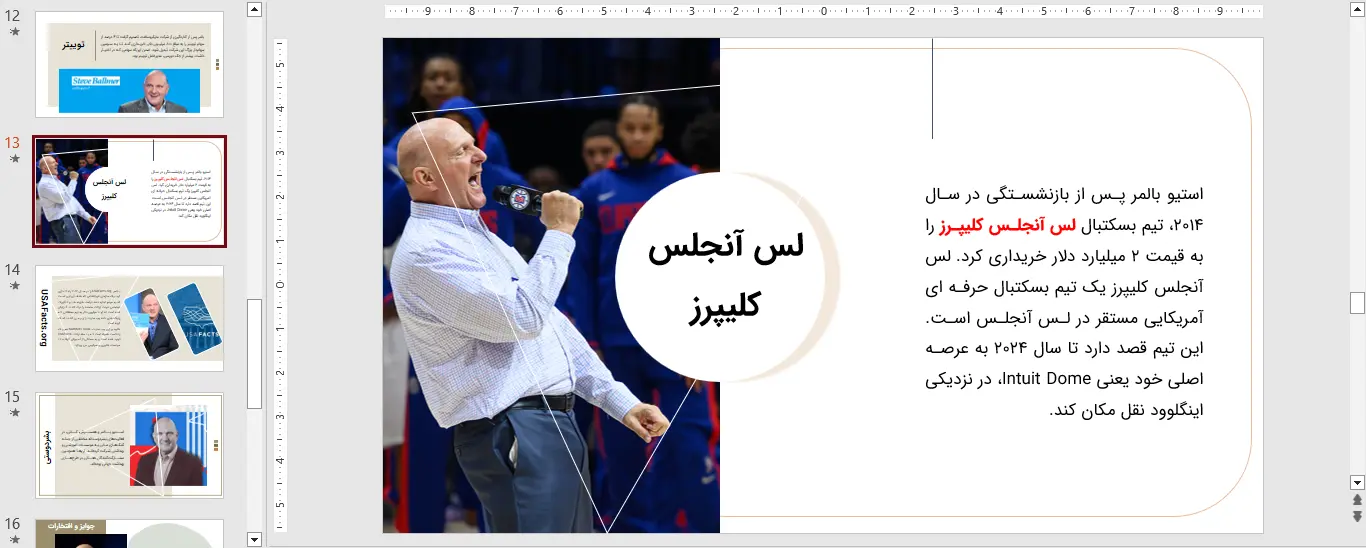Click the first paragraph line starting استیو بالمر
This screenshot has height=548, width=1366.
1065,194
